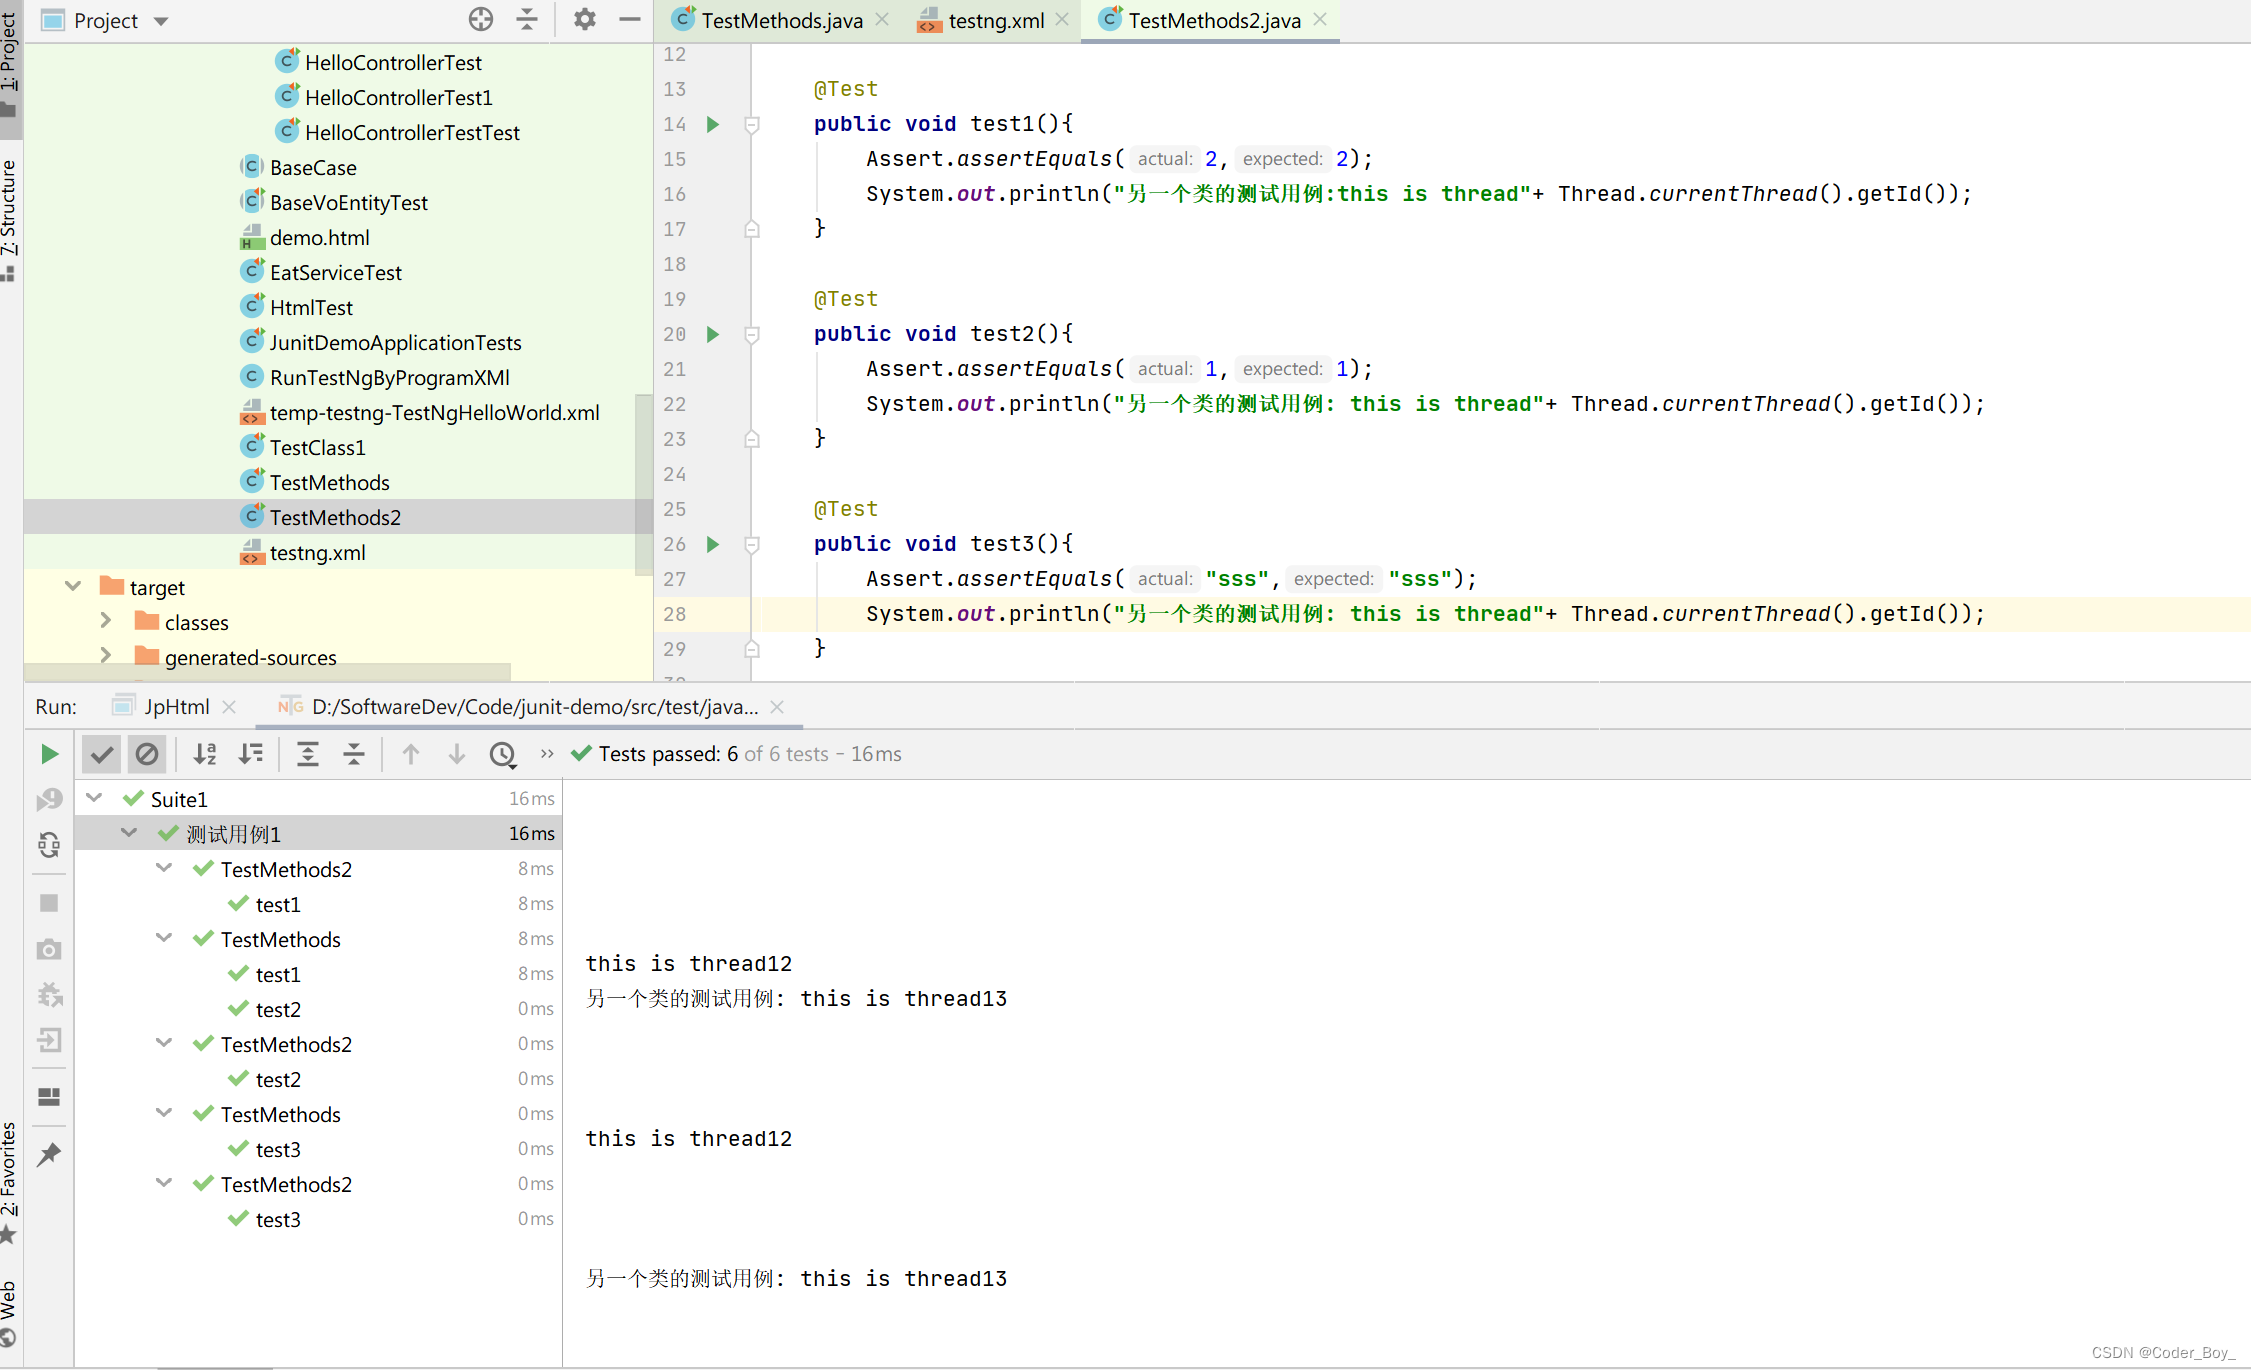Select test3 under last TestMethods2 result

[278, 1219]
